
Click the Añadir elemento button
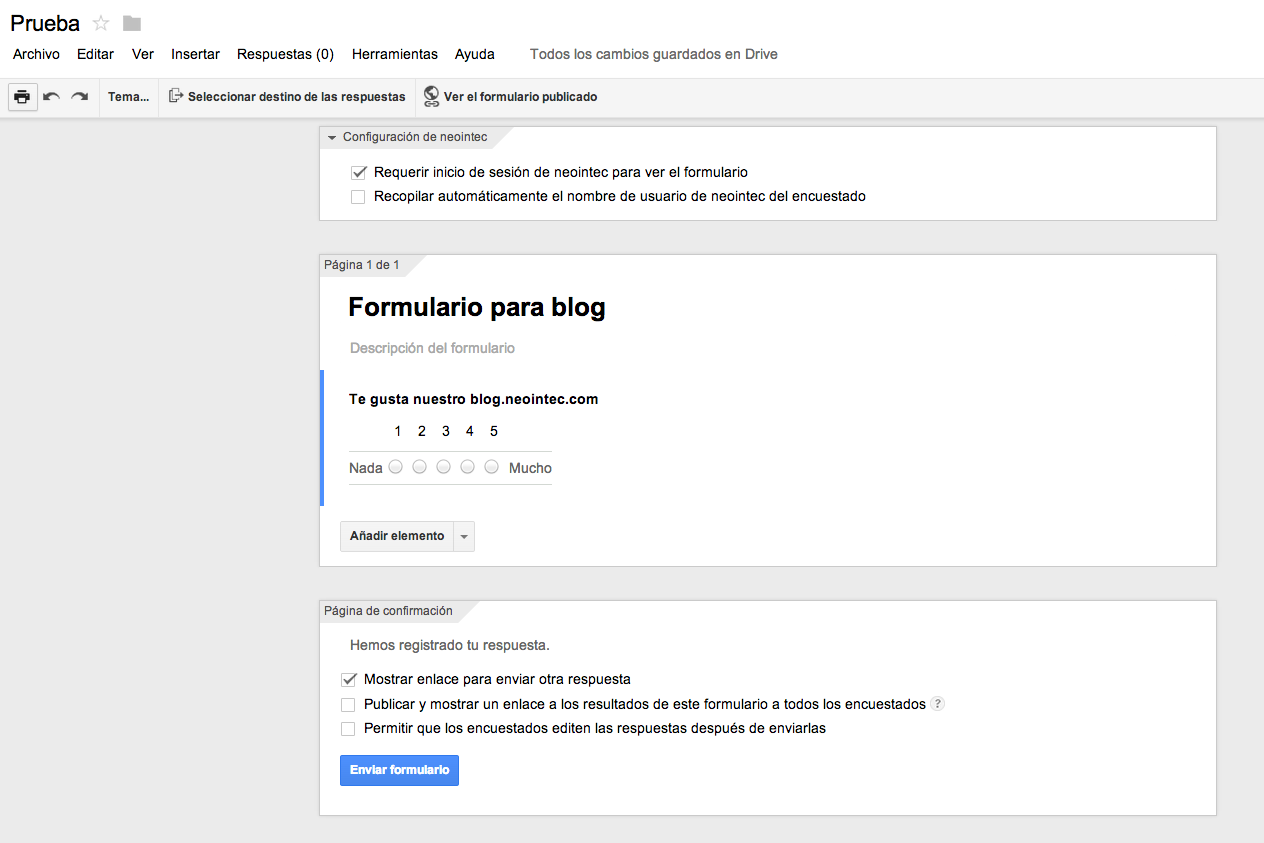click(397, 537)
